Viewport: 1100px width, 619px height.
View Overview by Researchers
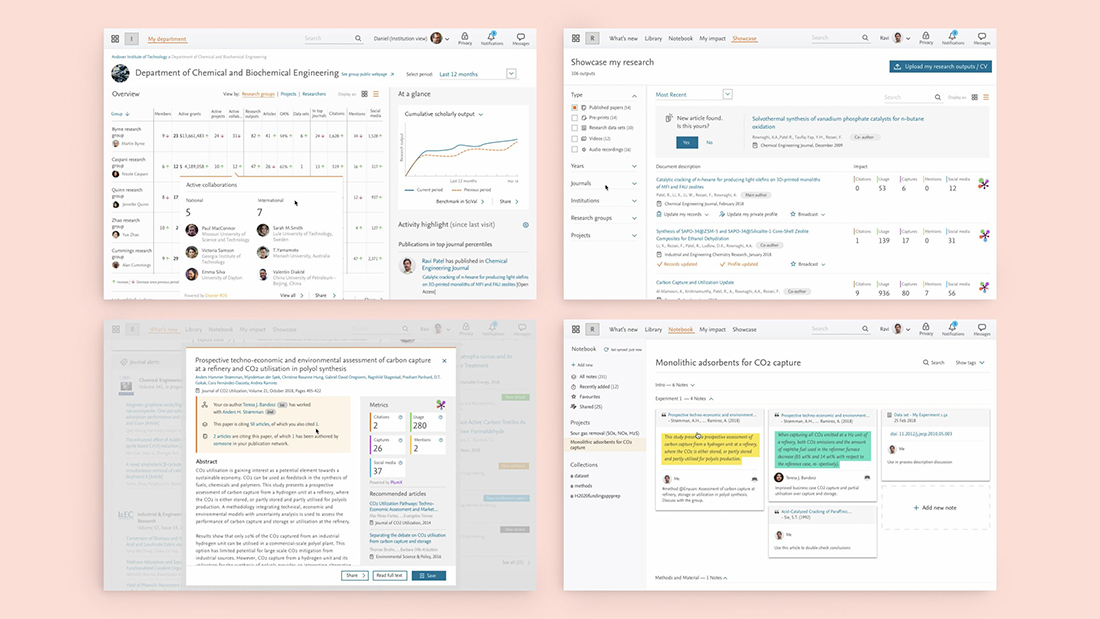(314, 94)
